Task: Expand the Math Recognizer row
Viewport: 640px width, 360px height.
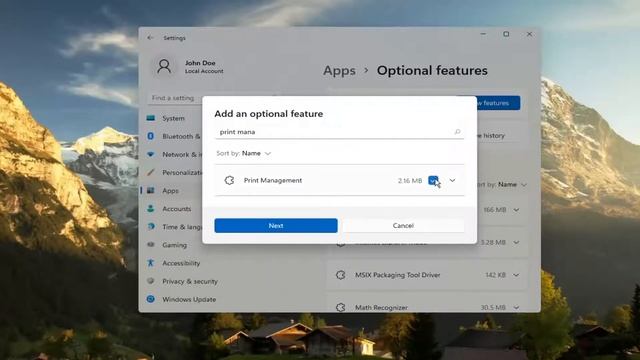Action: (x=516, y=307)
